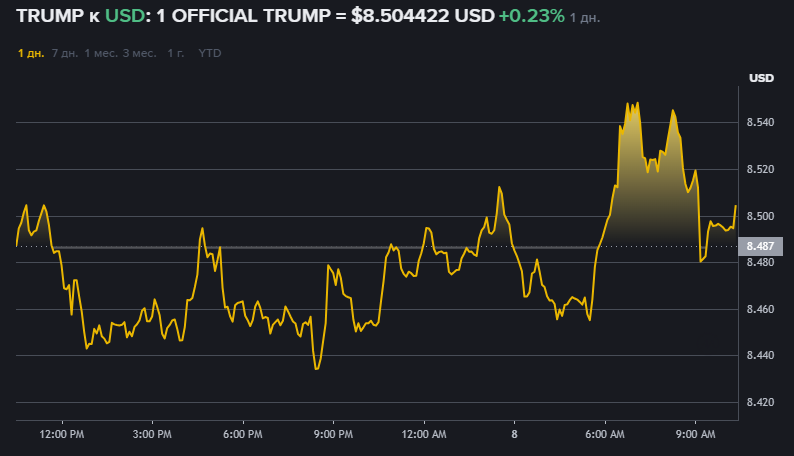Click the date label 8 on axis
This screenshot has height=456, width=794.
[x=514, y=434]
